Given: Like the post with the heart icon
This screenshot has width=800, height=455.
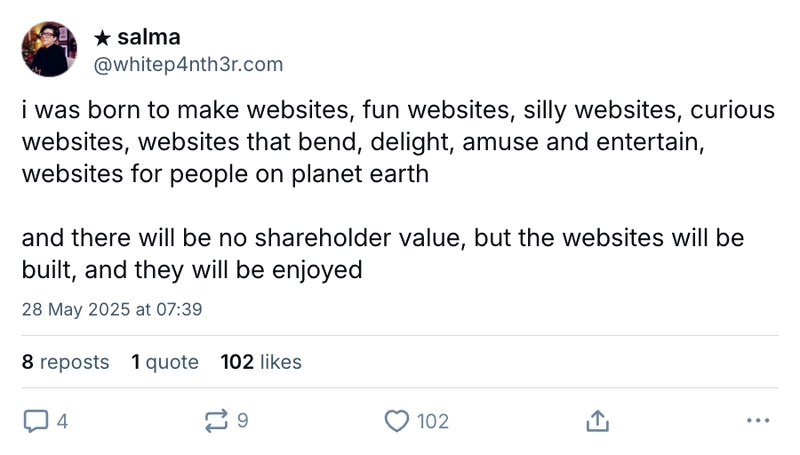Looking at the screenshot, I should point(397,422).
